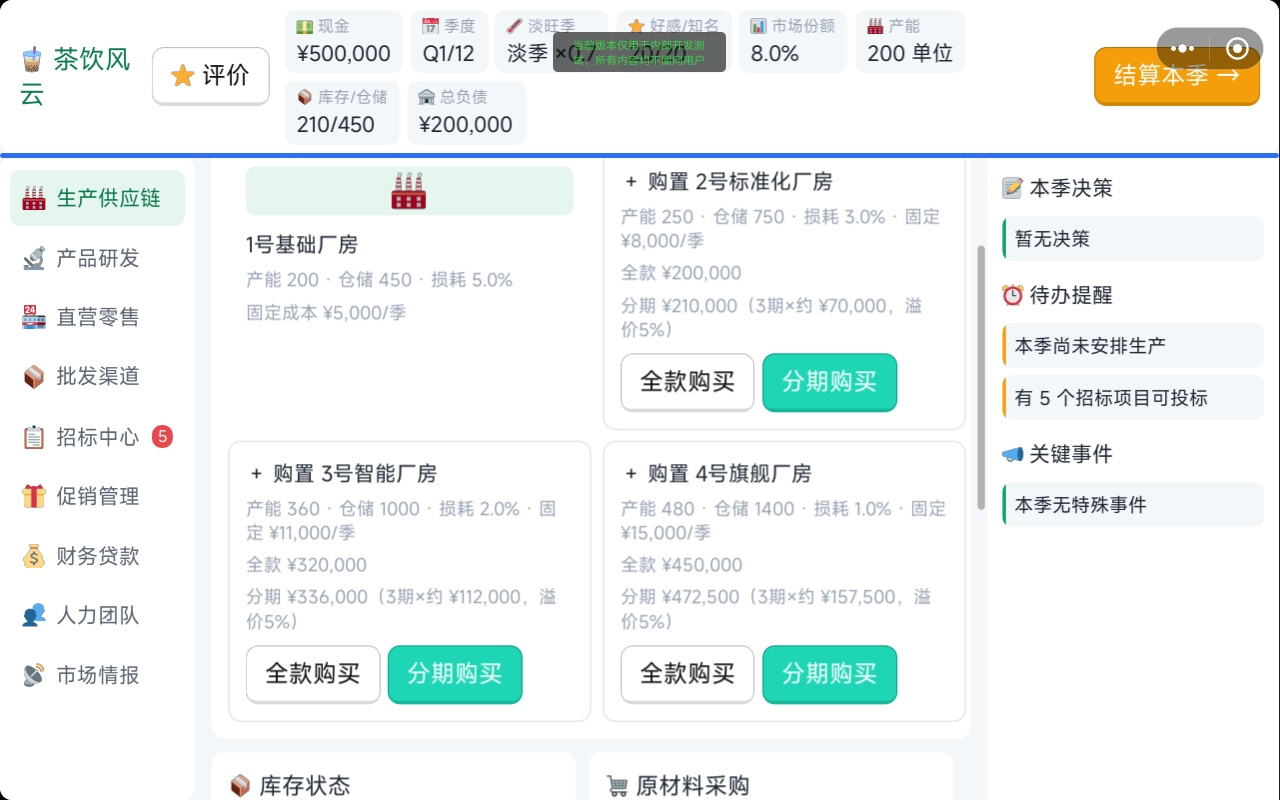This screenshot has height=800, width=1280.
Task: Click 分期购买 for 4号旗舰厂房
Action: point(829,673)
